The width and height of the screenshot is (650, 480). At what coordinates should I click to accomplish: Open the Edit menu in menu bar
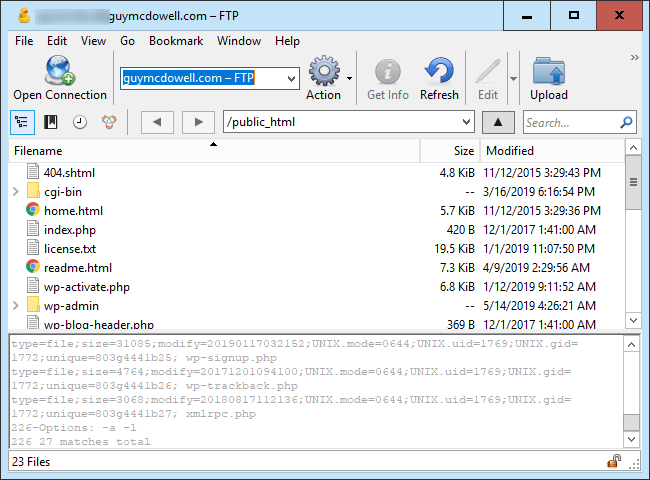pos(57,41)
